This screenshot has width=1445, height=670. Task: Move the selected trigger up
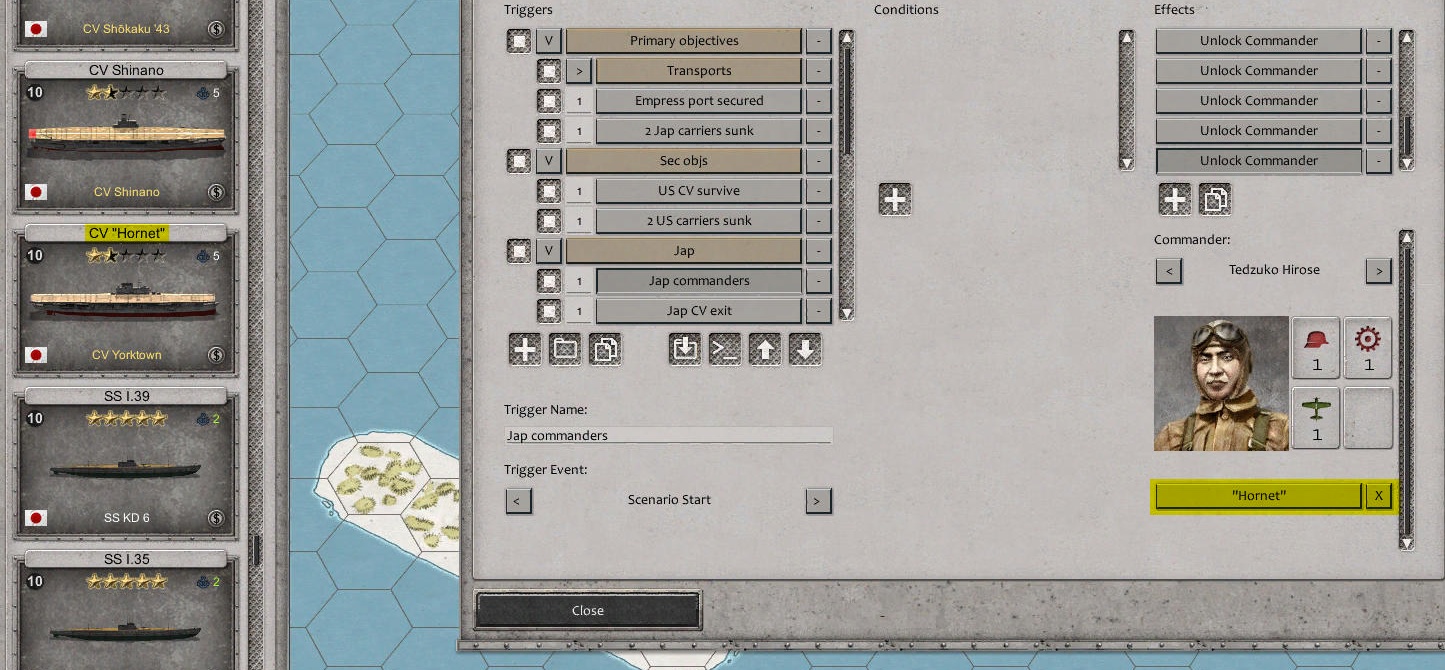[x=765, y=349]
